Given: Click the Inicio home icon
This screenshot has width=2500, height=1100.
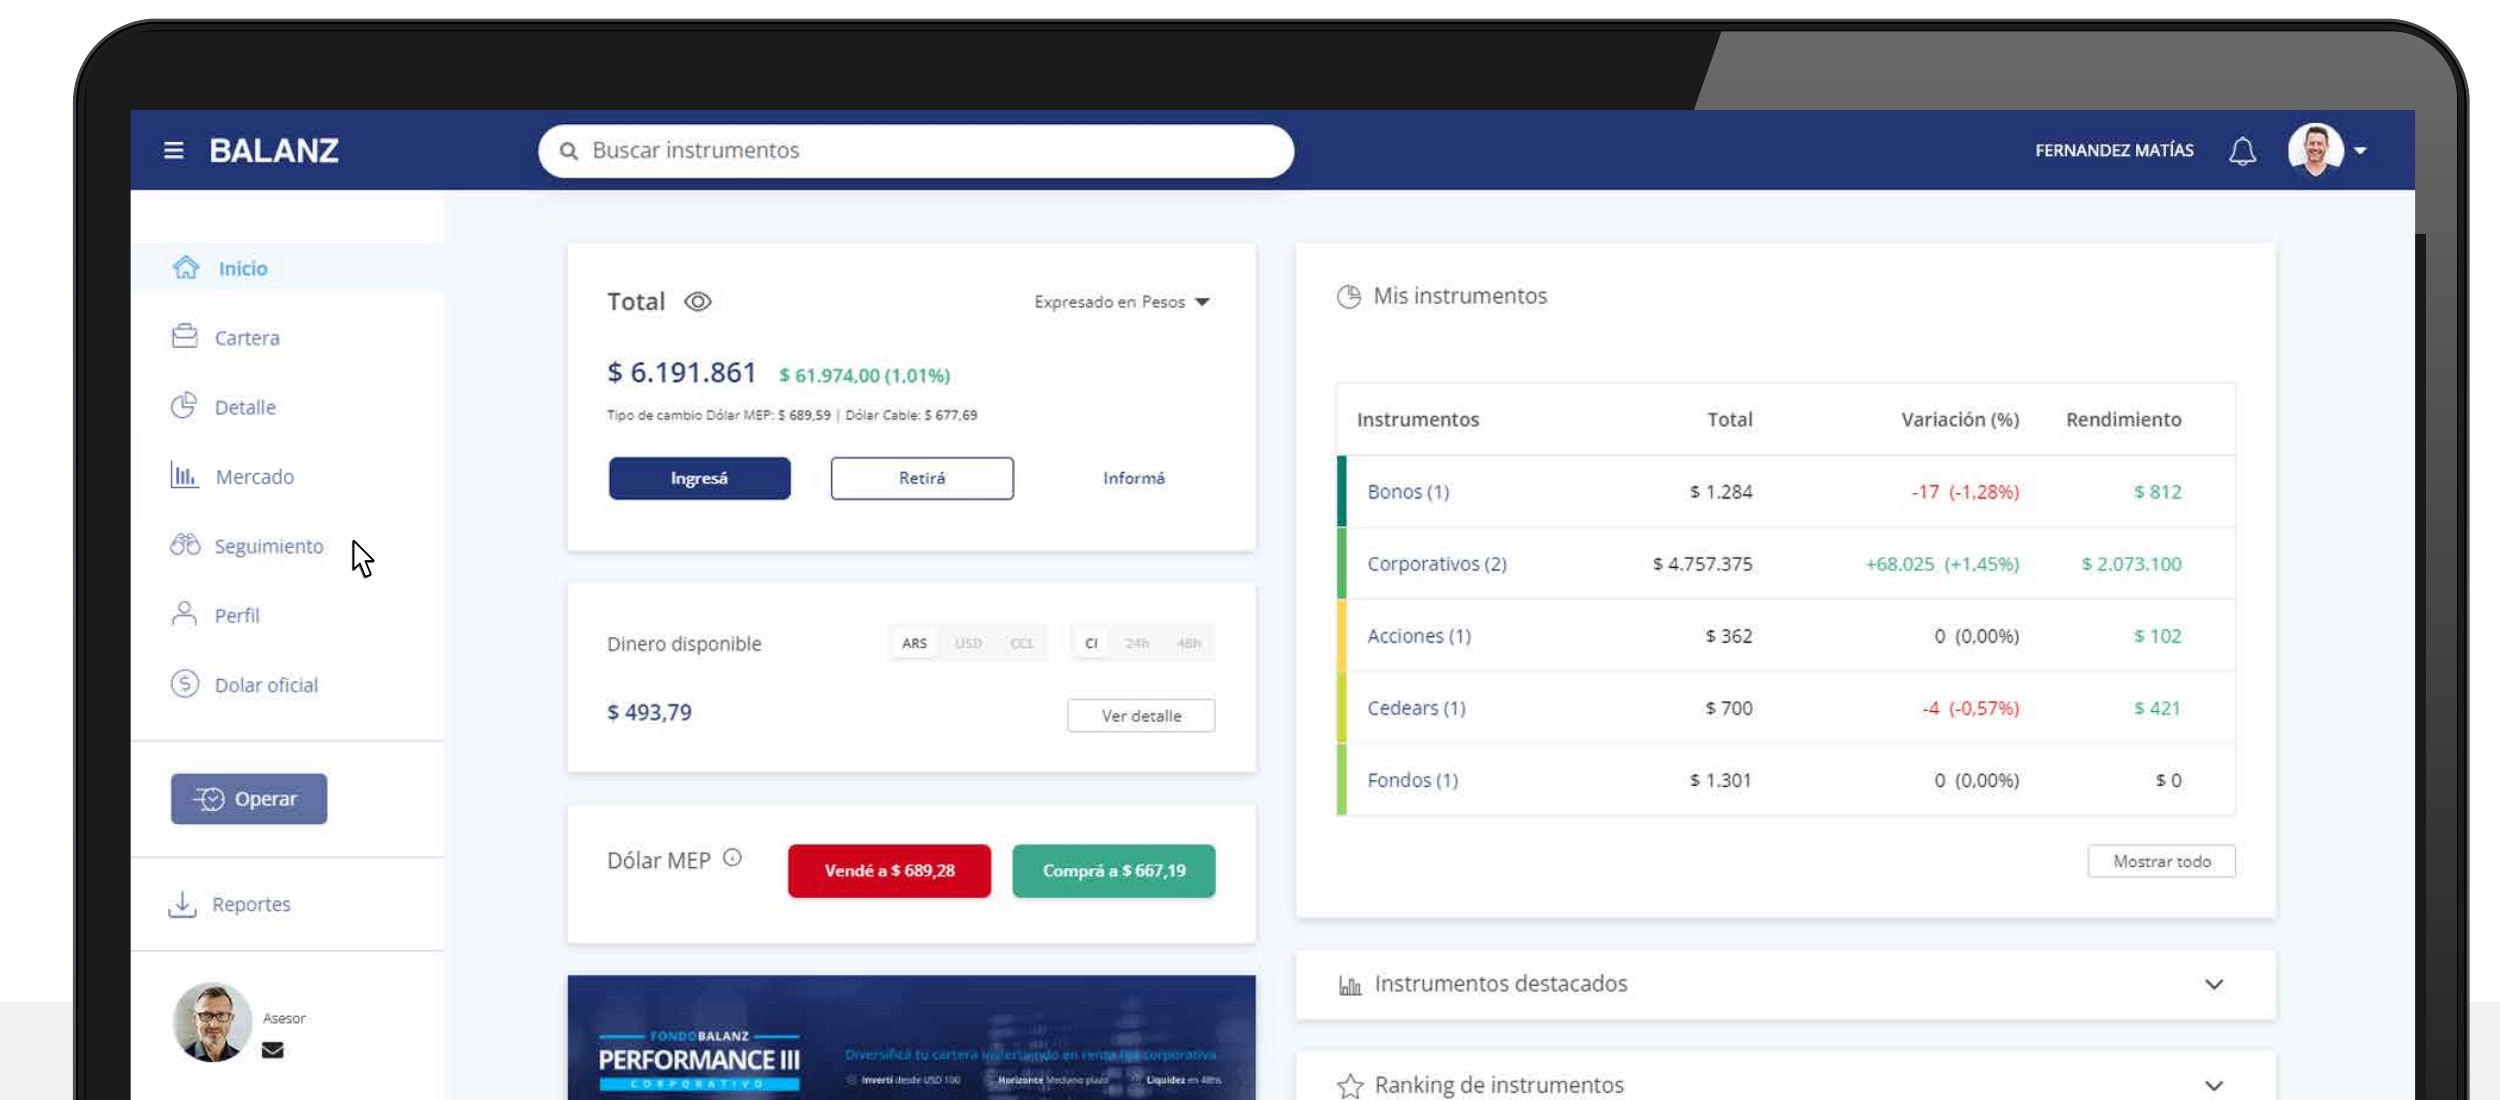Looking at the screenshot, I should point(186,267).
